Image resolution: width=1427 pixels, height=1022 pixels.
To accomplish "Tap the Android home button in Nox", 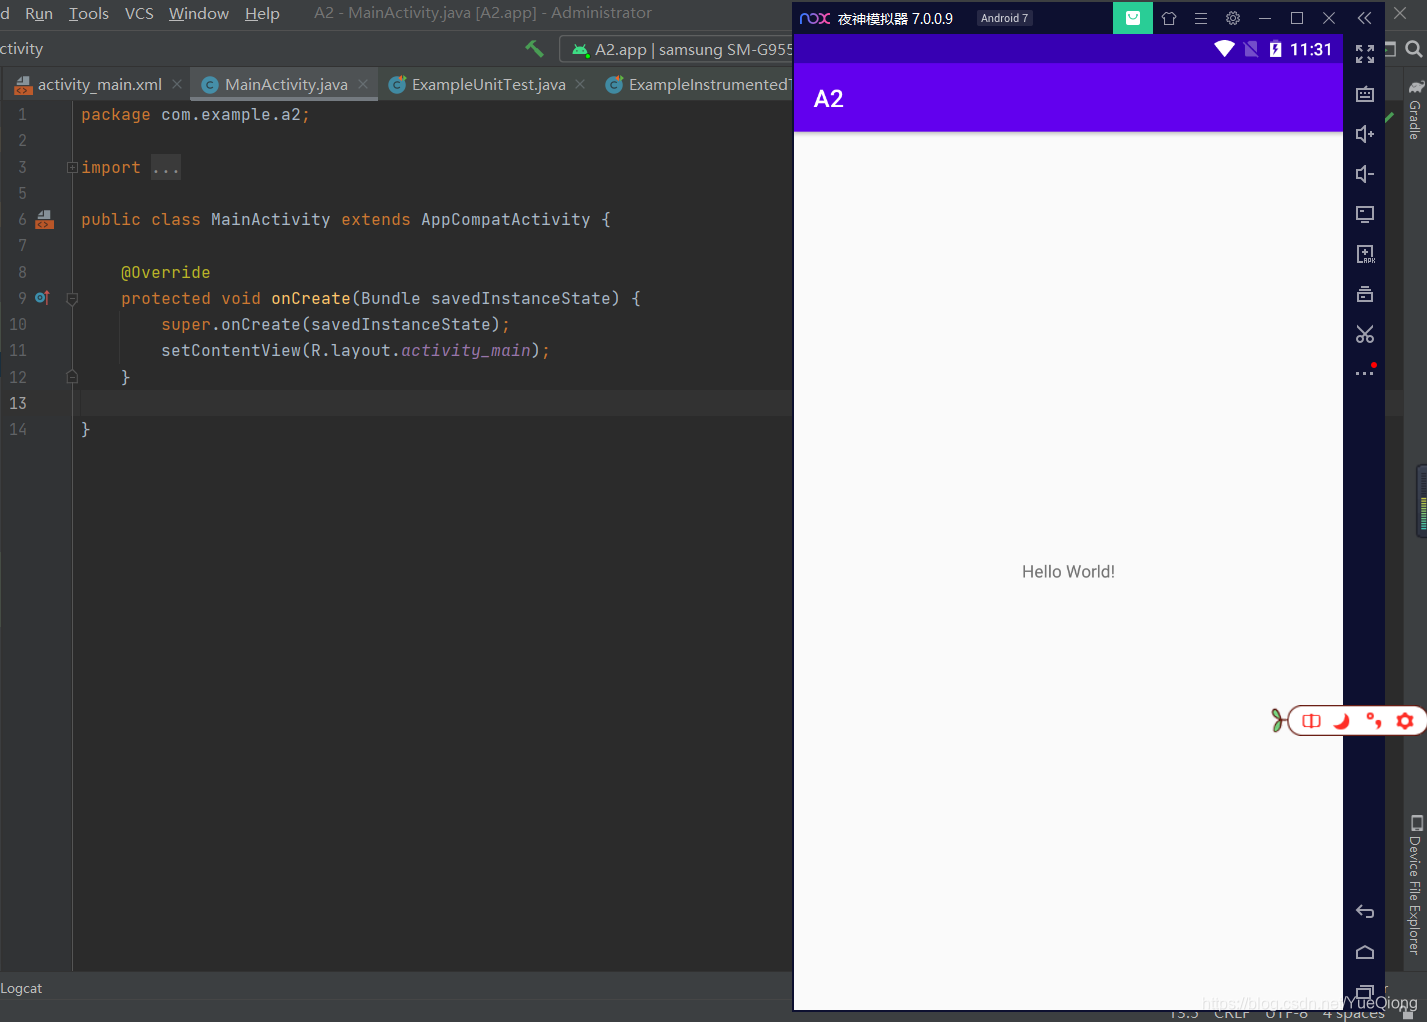I will click(1365, 952).
